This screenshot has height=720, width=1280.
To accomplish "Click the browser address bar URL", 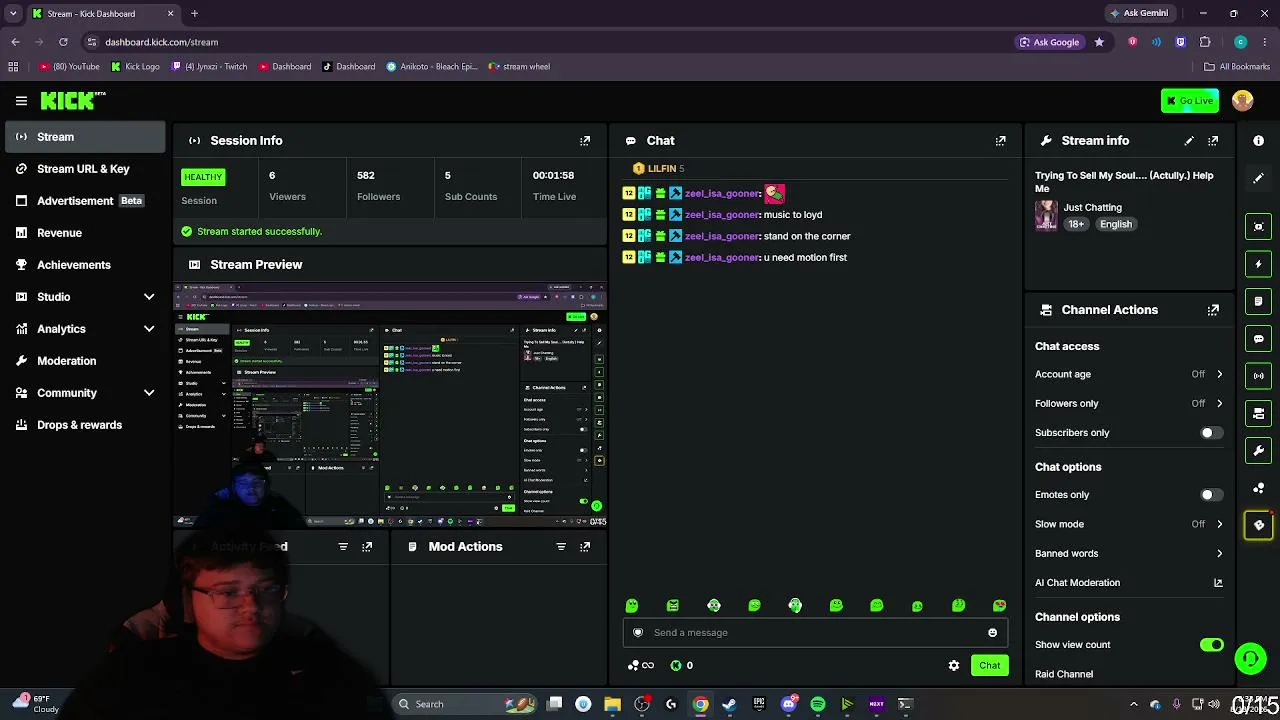I will pos(161,42).
